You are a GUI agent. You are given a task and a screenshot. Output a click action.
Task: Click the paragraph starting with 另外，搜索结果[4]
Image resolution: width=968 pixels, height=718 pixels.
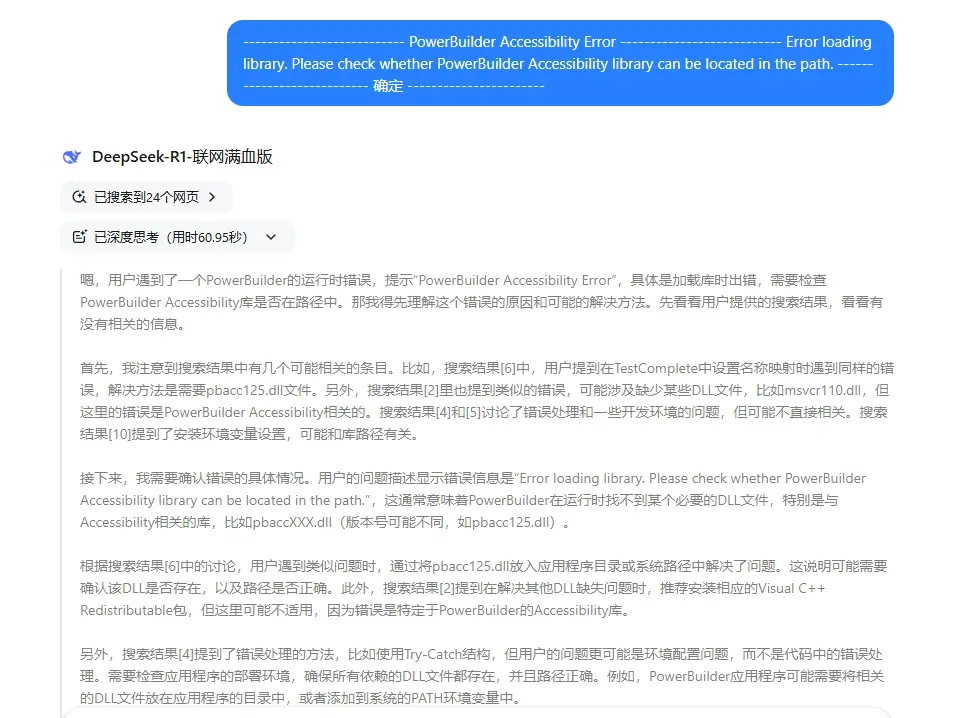(480, 676)
